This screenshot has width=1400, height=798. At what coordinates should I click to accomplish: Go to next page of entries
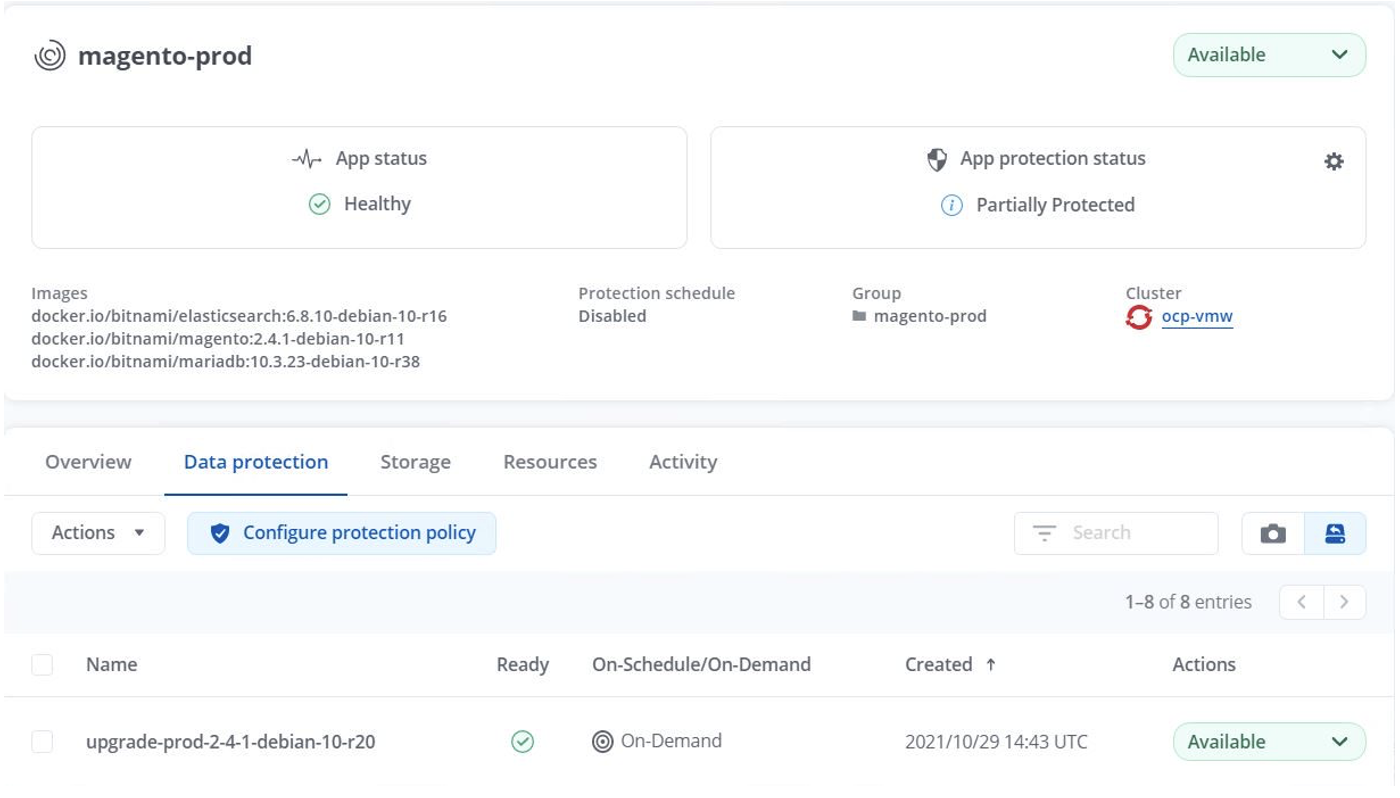click(1344, 602)
